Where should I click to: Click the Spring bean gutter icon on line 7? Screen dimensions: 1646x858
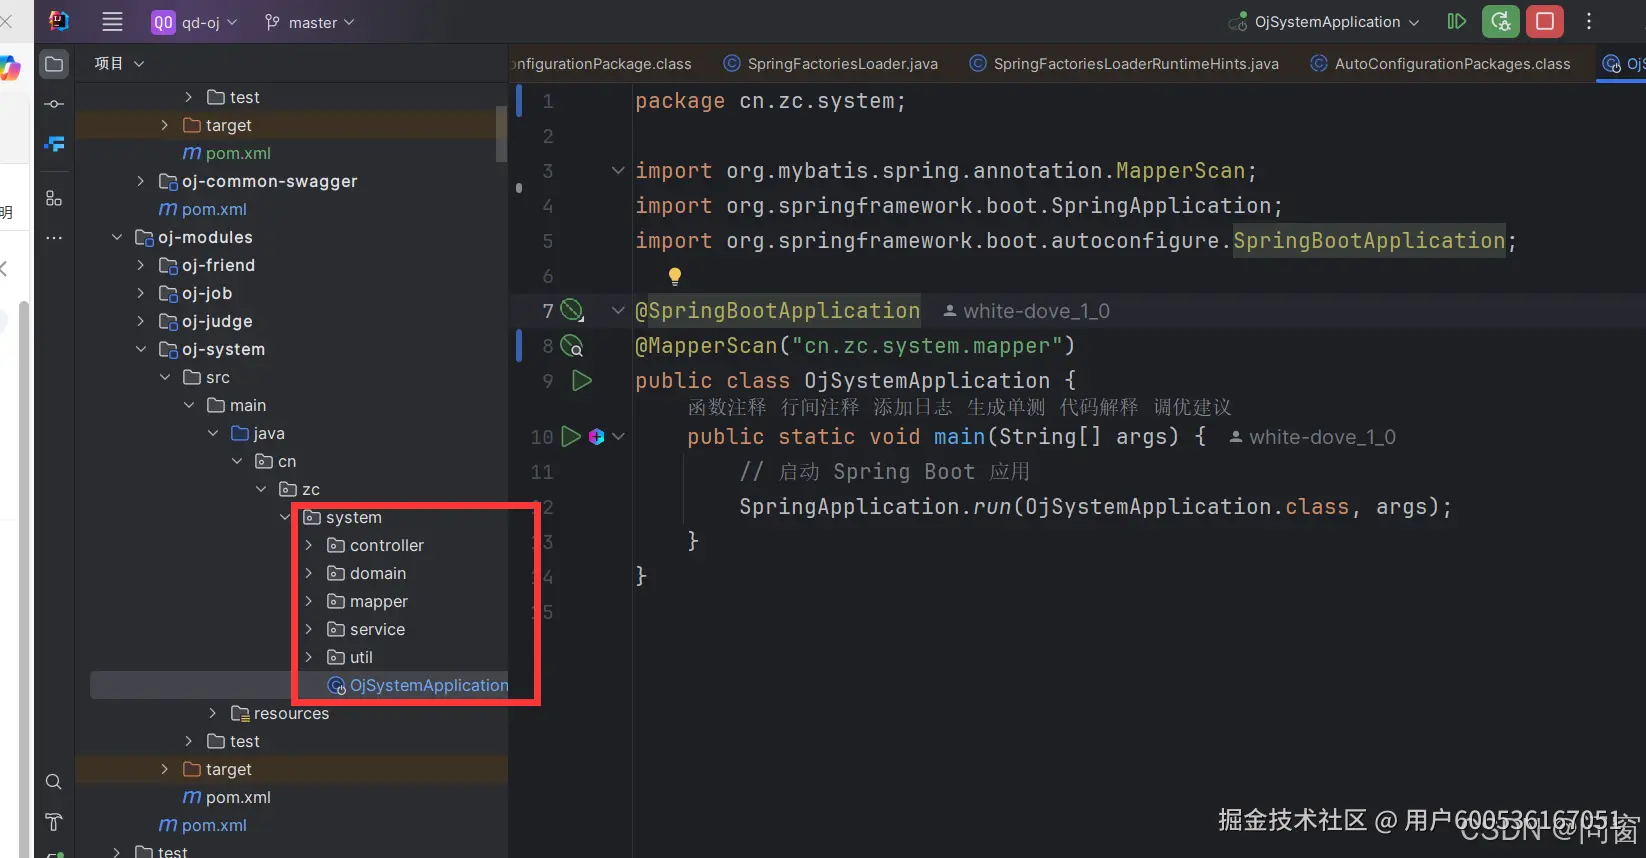[572, 310]
